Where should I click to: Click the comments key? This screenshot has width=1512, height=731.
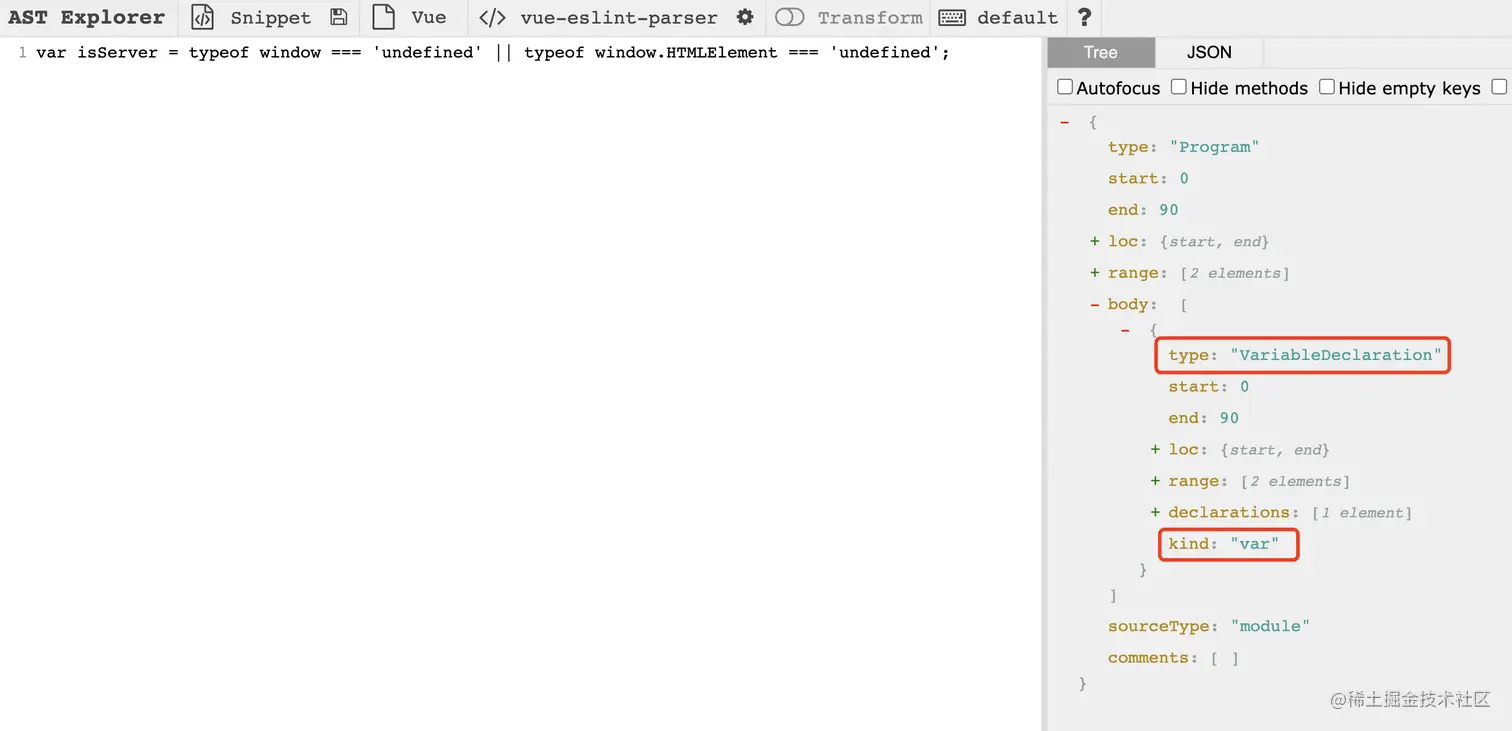[x=1148, y=658]
